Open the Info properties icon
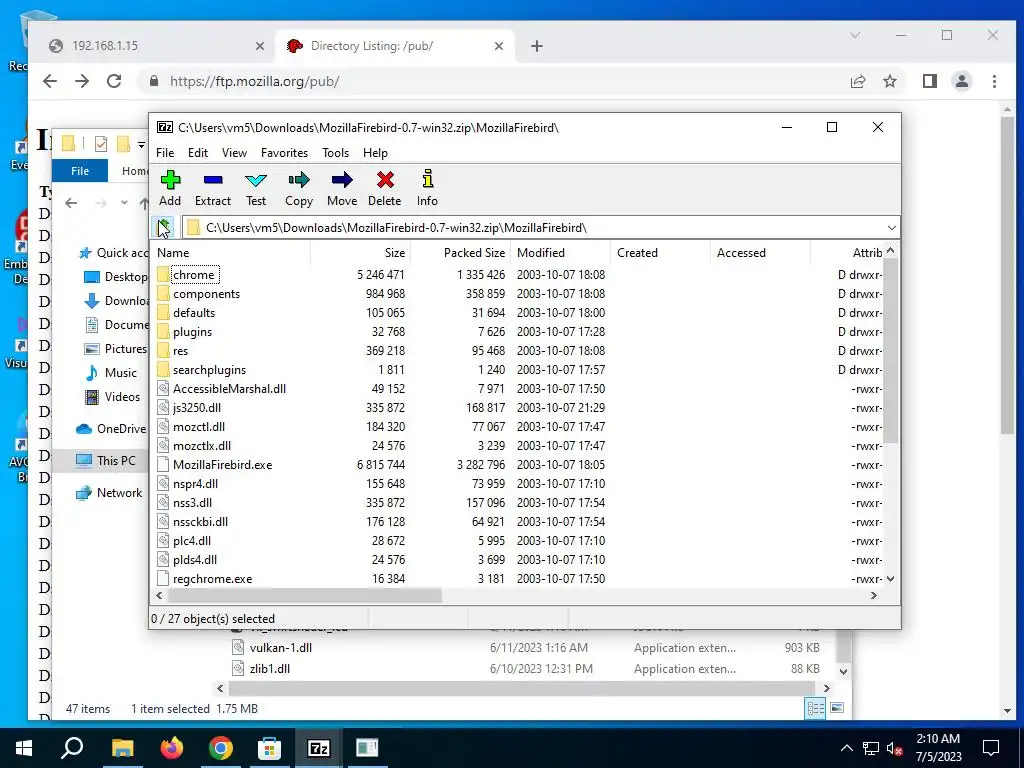The image size is (1024, 768). pyautogui.click(x=427, y=188)
